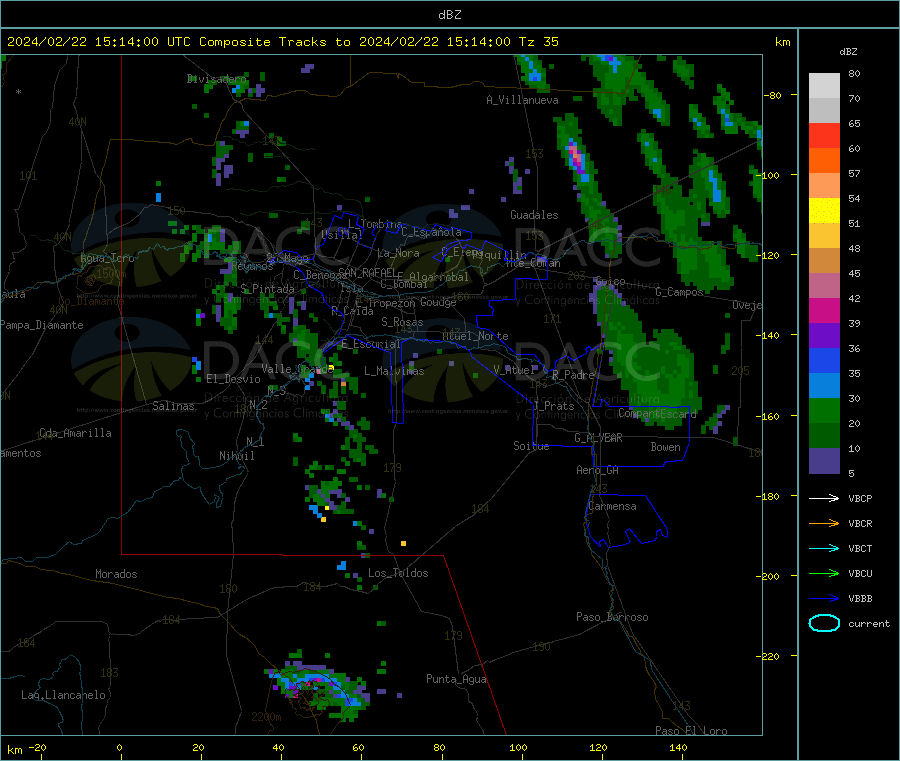Click the 'Punta_Agua' map label

tap(456, 679)
